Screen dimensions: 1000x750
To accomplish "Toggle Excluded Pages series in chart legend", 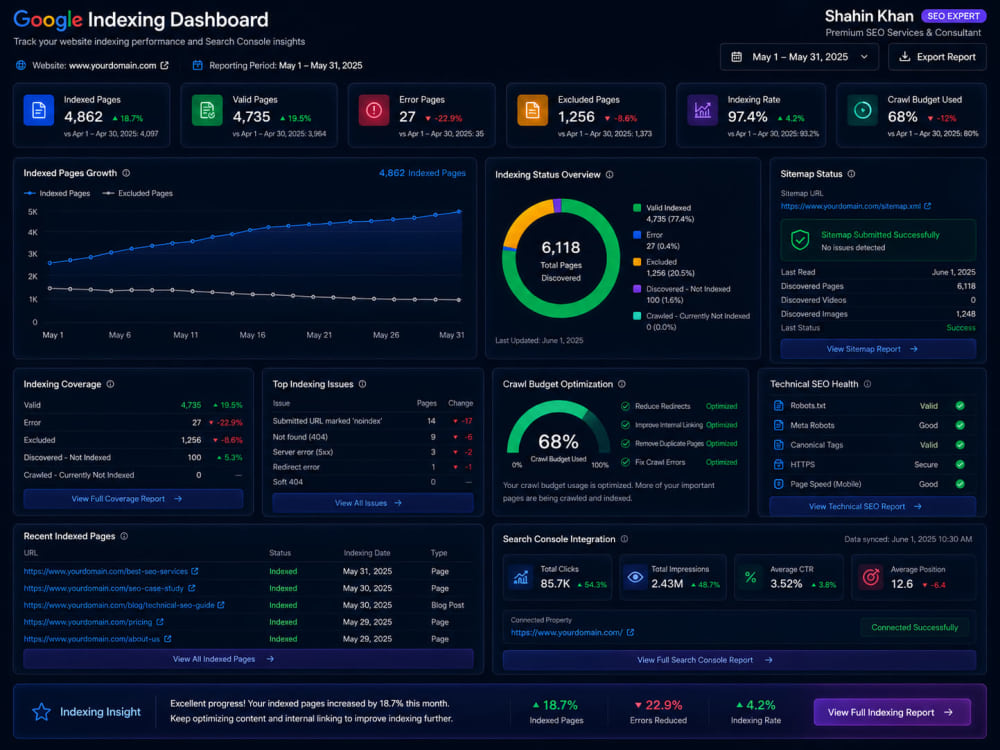I will tap(137, 193).
